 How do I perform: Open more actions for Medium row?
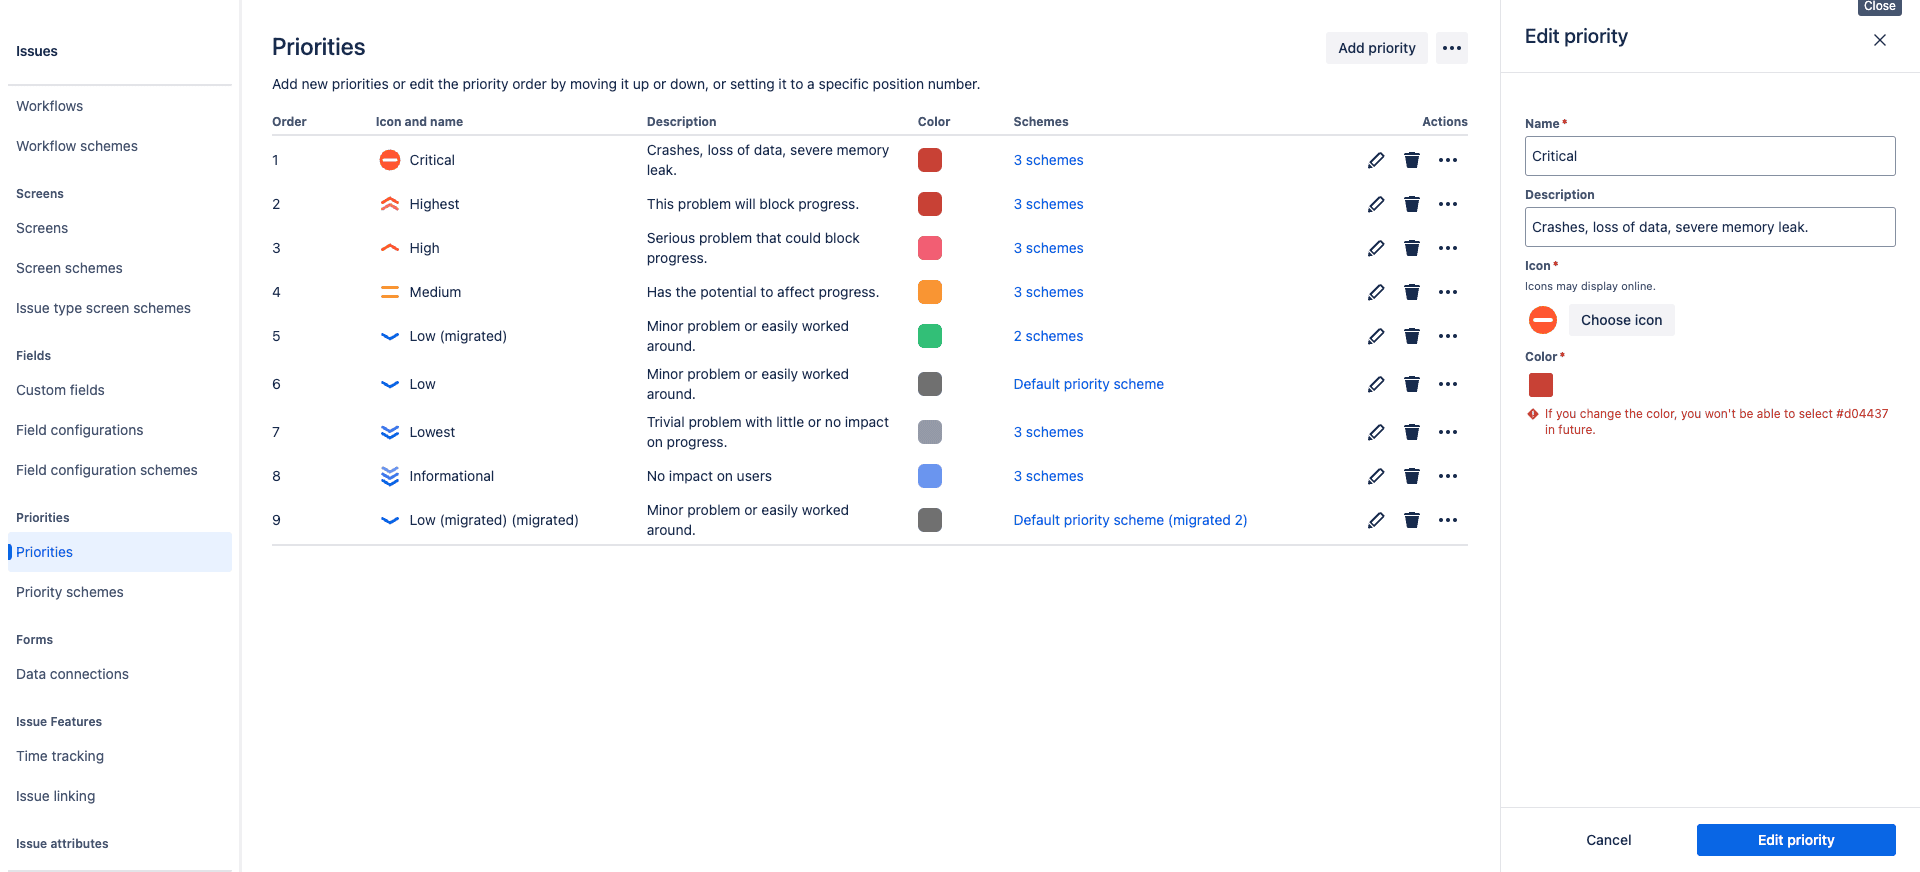pyautogui.click(x=1448, y=292)
